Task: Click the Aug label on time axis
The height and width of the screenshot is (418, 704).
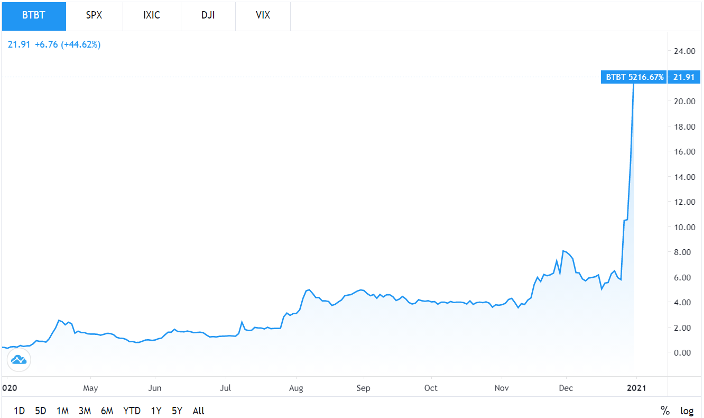Action: (x=296, y=388)
